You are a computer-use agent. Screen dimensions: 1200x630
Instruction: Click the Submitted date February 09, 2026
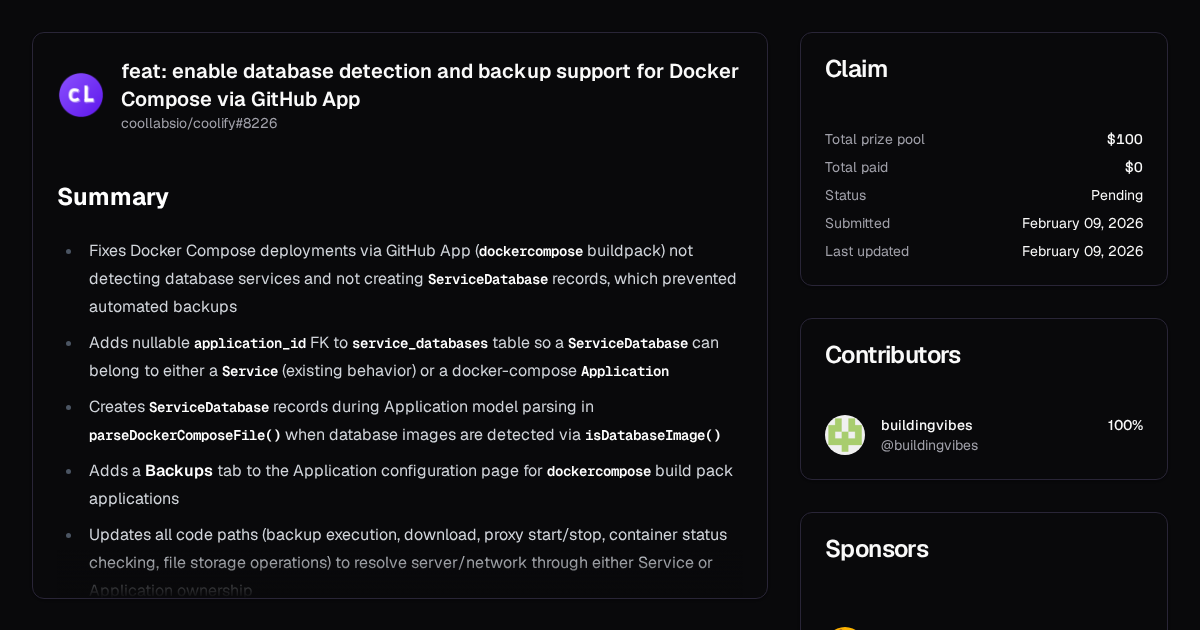(x=1083, y=223)
